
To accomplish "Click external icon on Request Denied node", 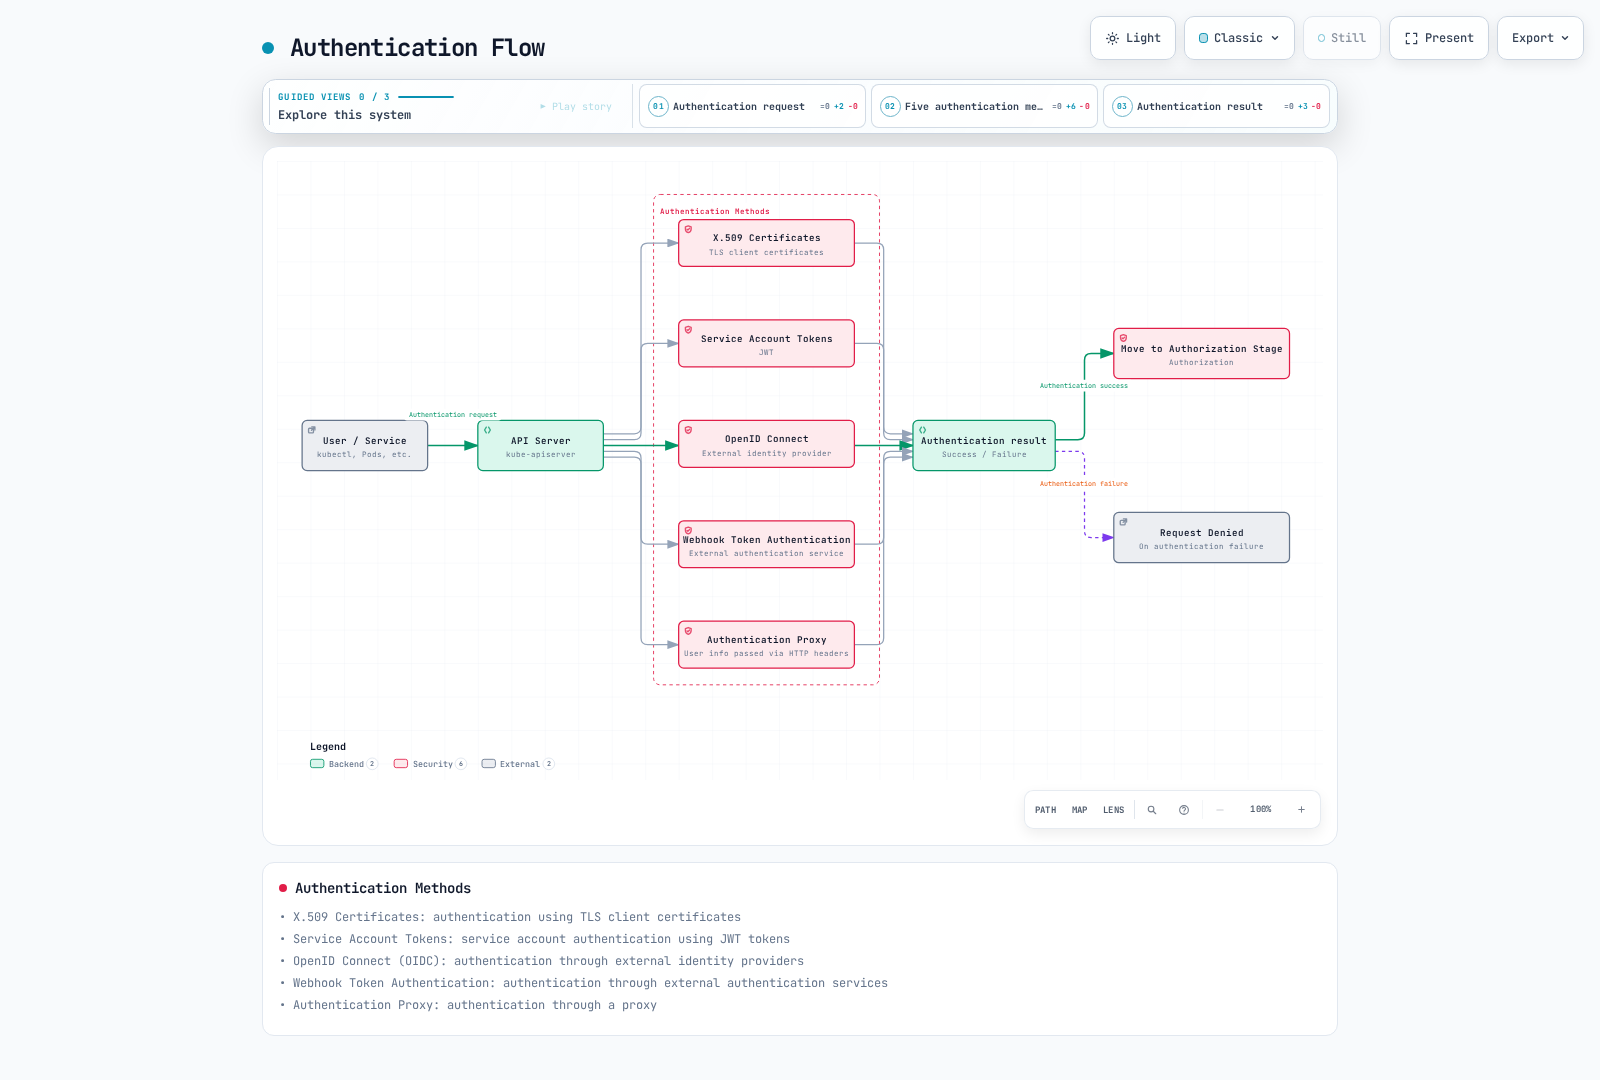I will pos(1123,522).
